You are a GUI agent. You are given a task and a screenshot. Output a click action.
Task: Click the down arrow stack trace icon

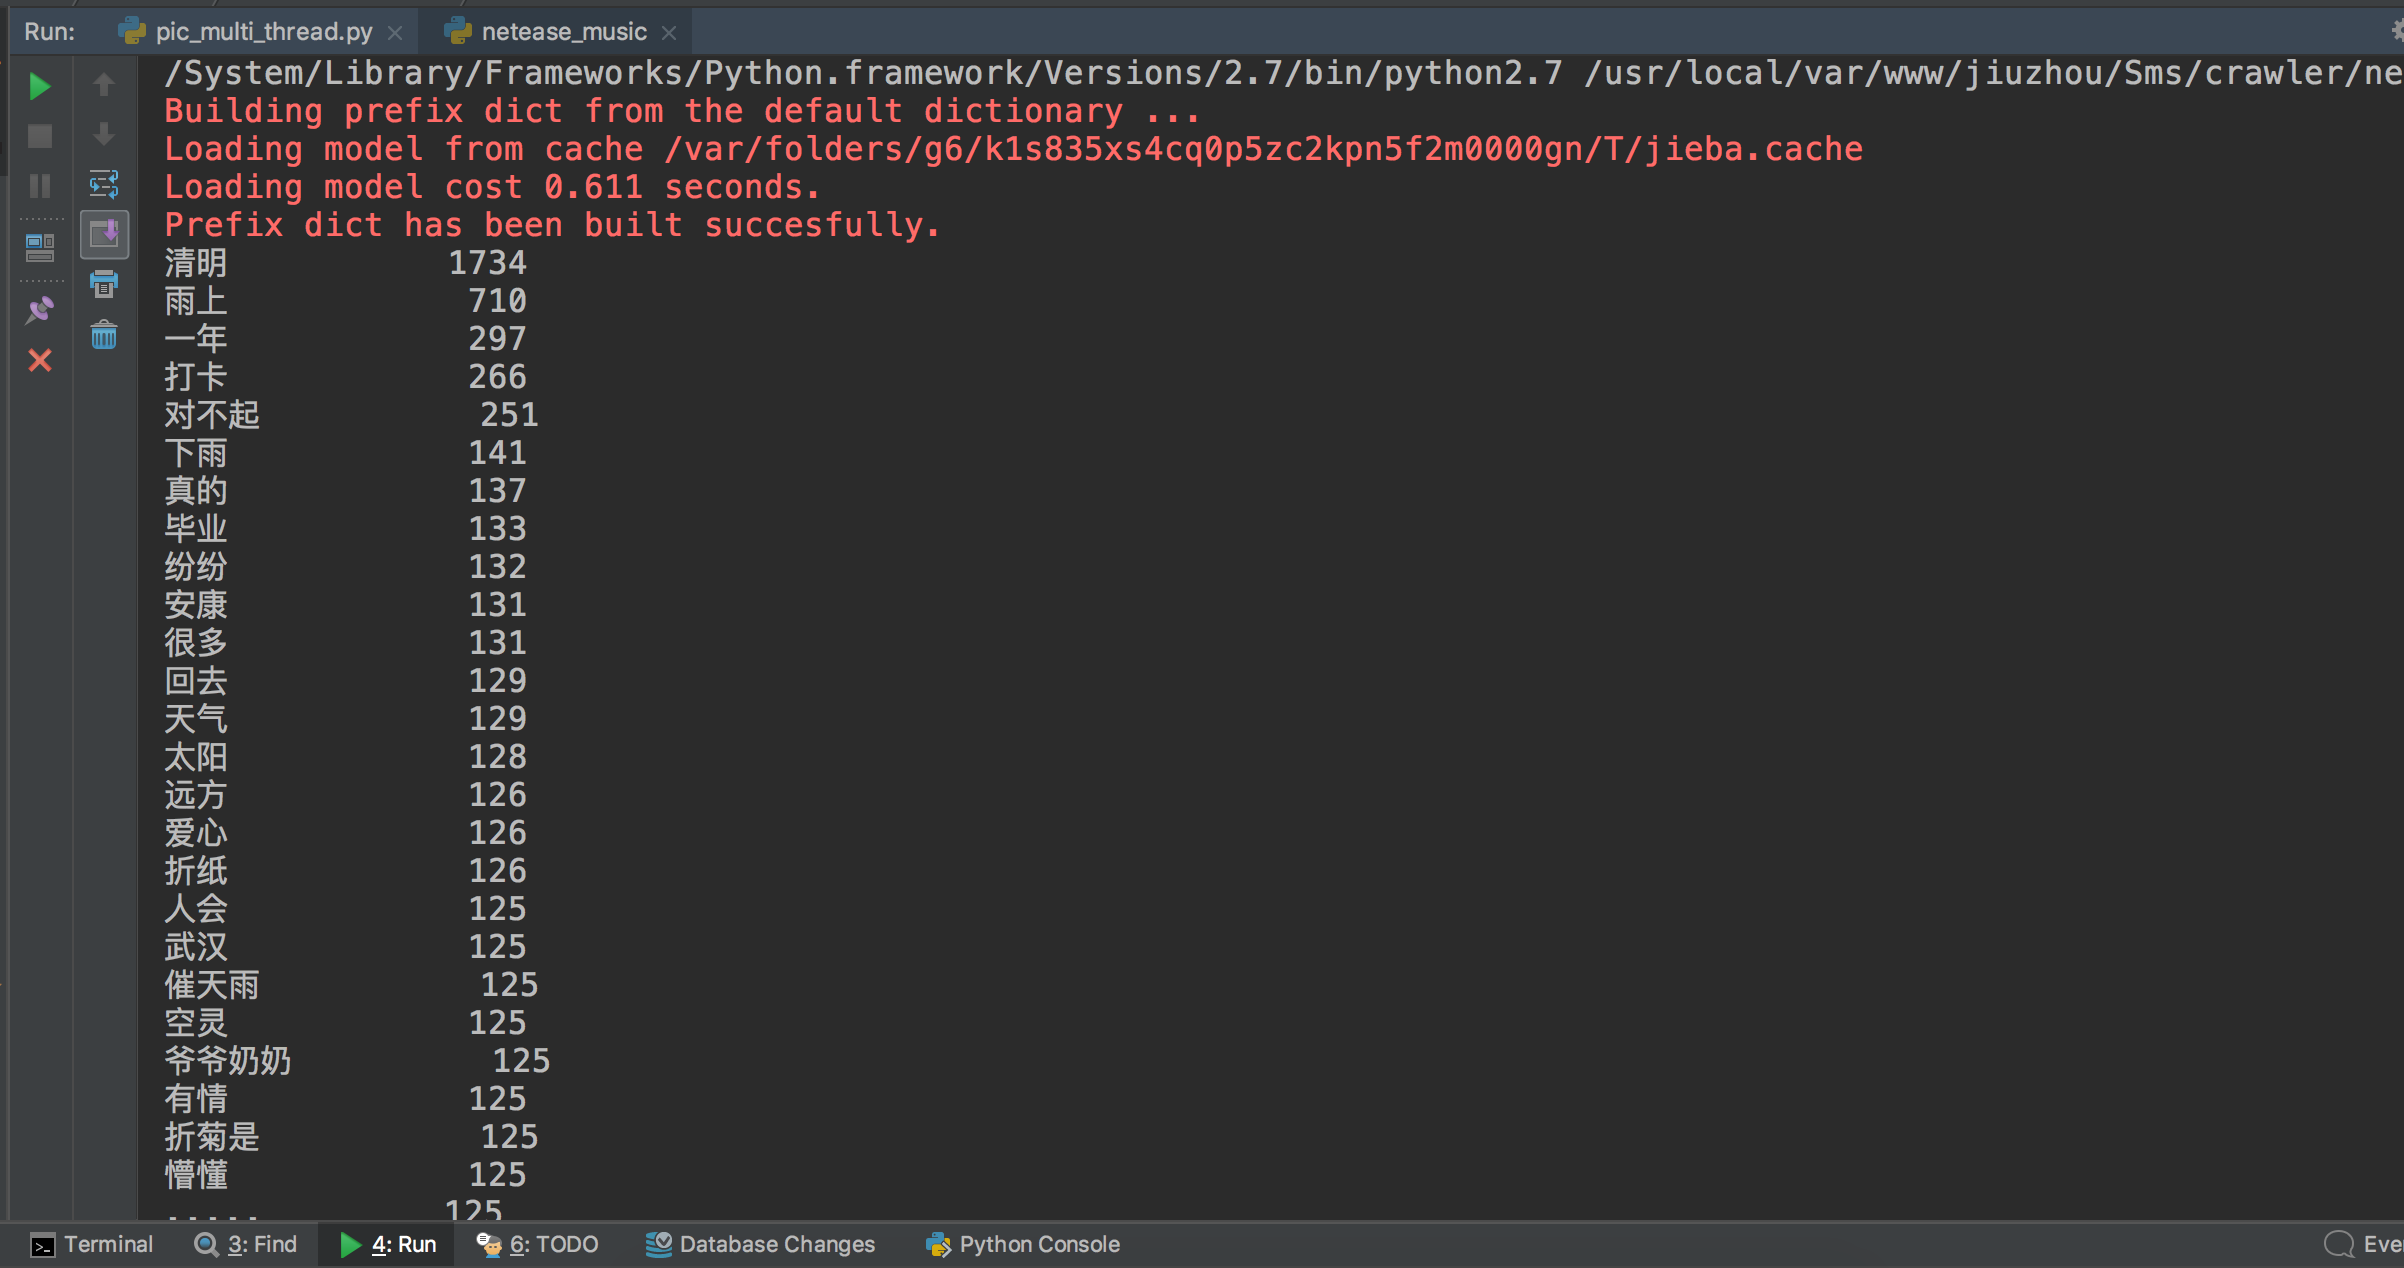104,135
